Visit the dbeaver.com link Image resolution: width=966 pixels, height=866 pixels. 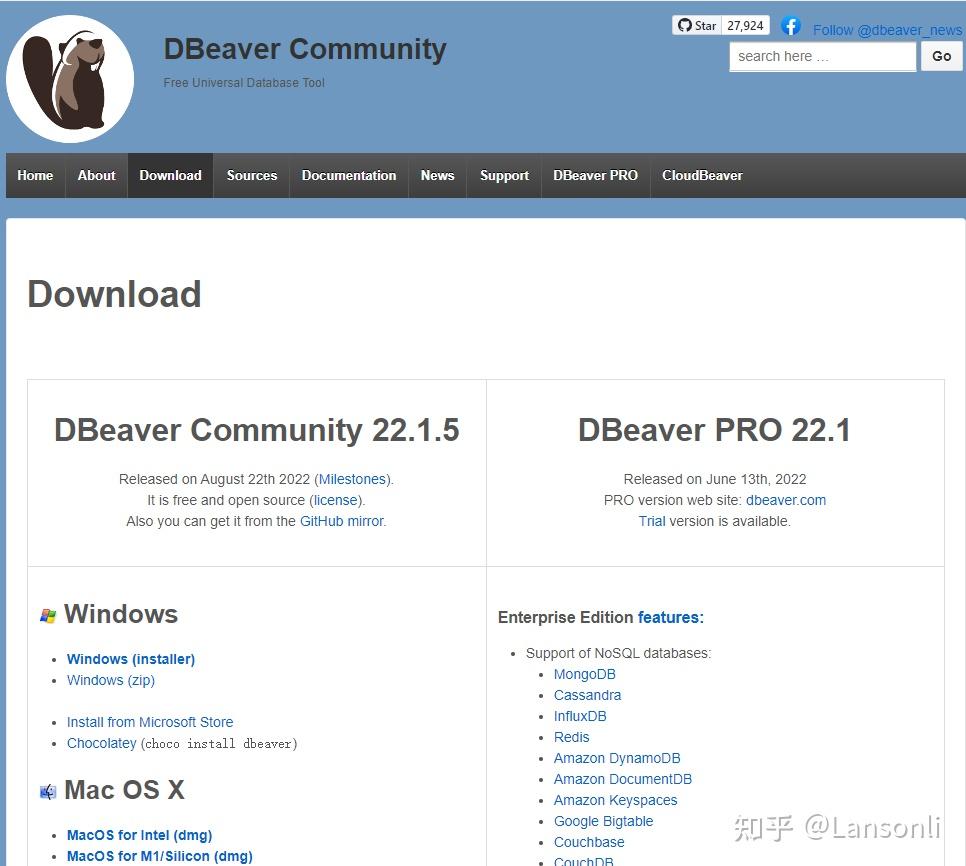click(785, 500)
